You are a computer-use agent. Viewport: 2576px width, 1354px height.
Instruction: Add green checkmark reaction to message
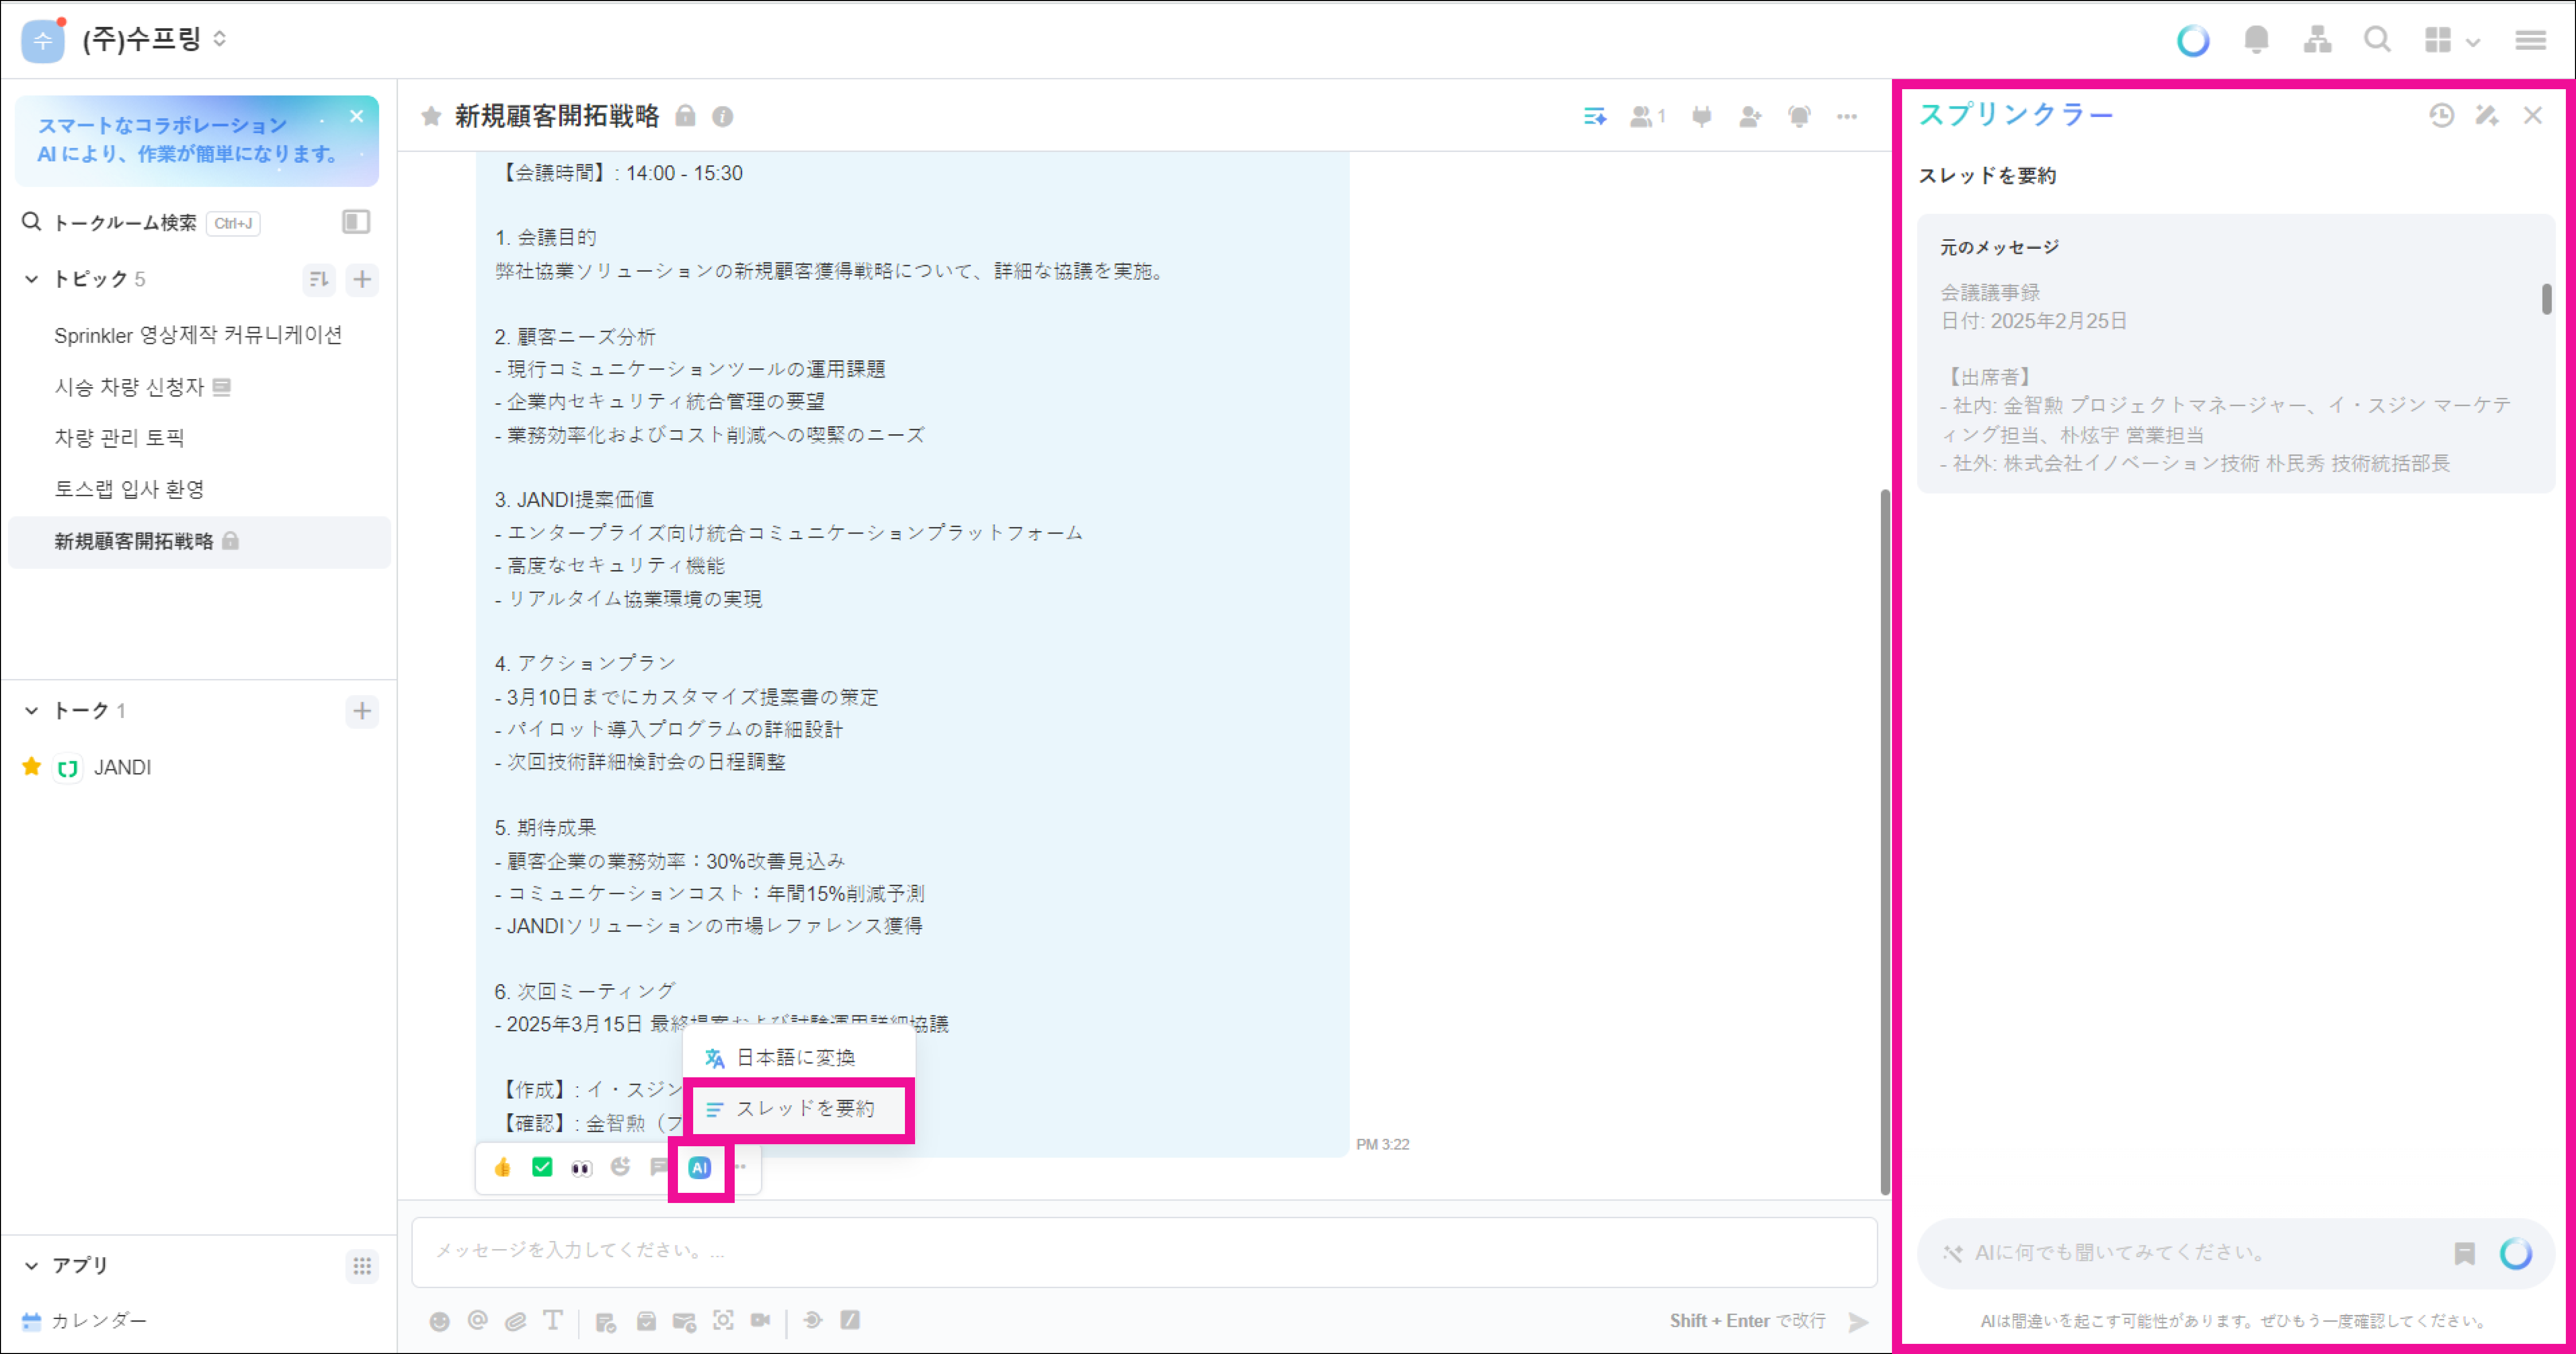point(542,1167)
